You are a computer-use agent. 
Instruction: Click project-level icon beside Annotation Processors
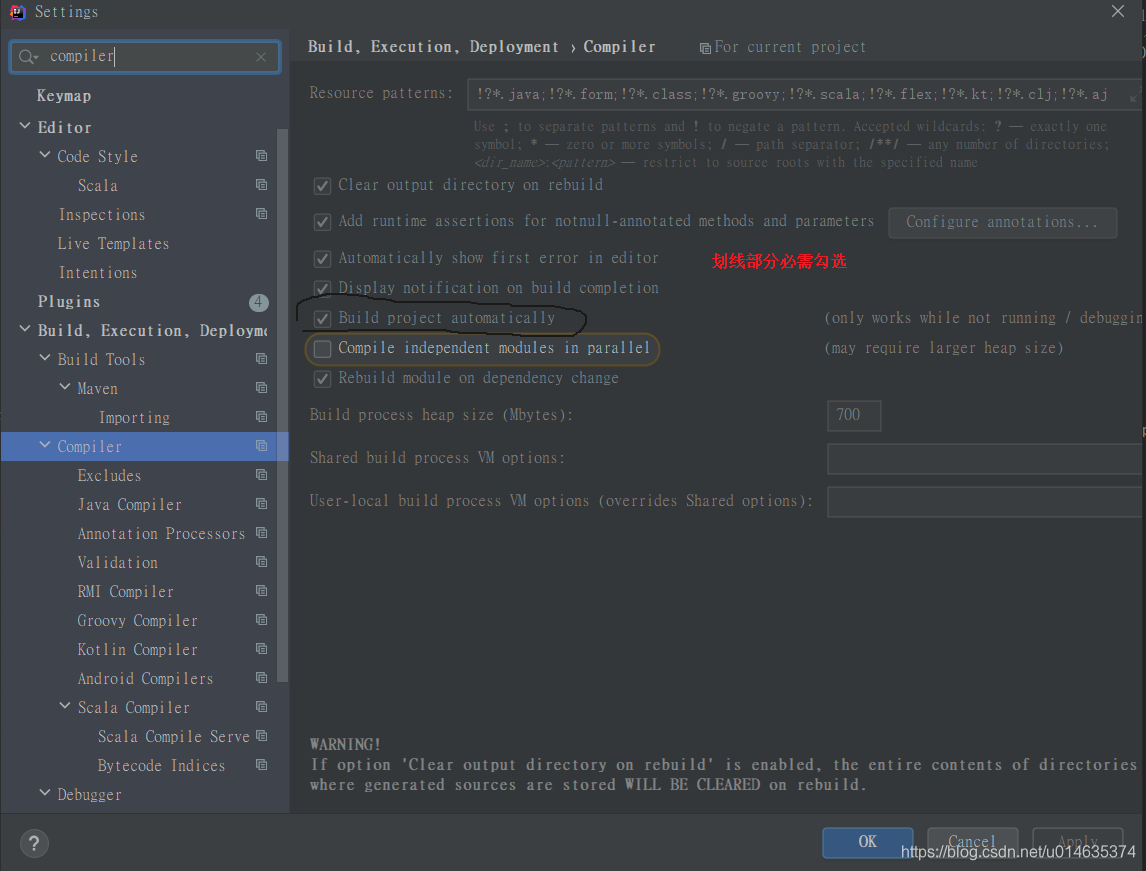[x=261, y=533]
